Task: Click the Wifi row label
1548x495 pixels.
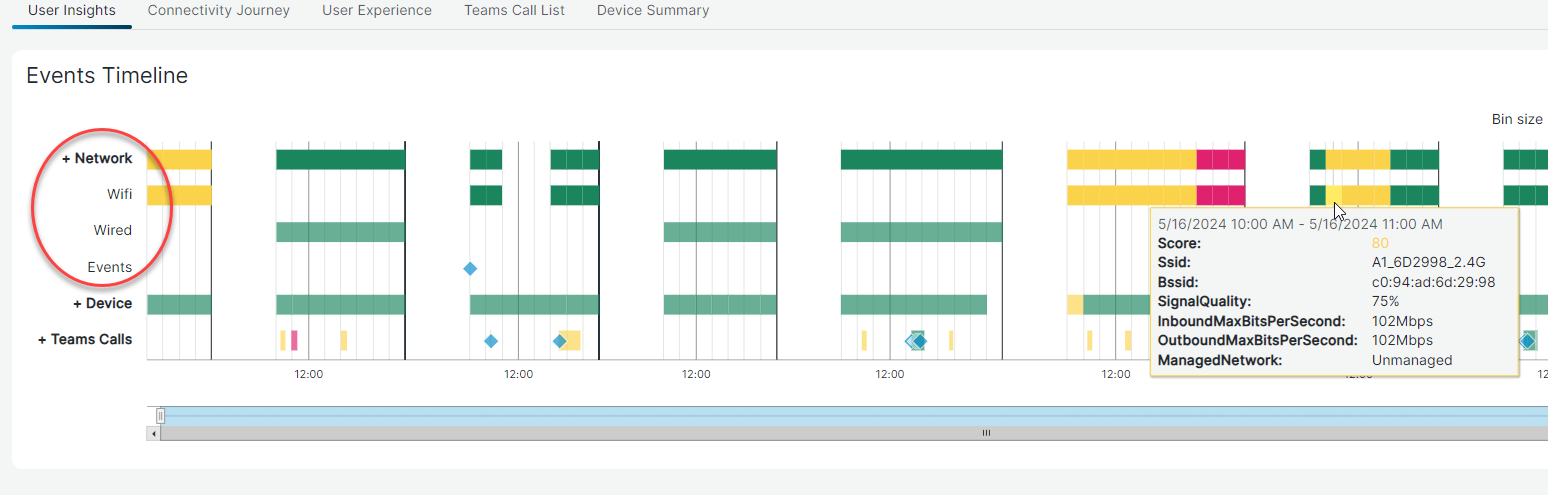Action: pyautogui.click(x=119, y=194)
